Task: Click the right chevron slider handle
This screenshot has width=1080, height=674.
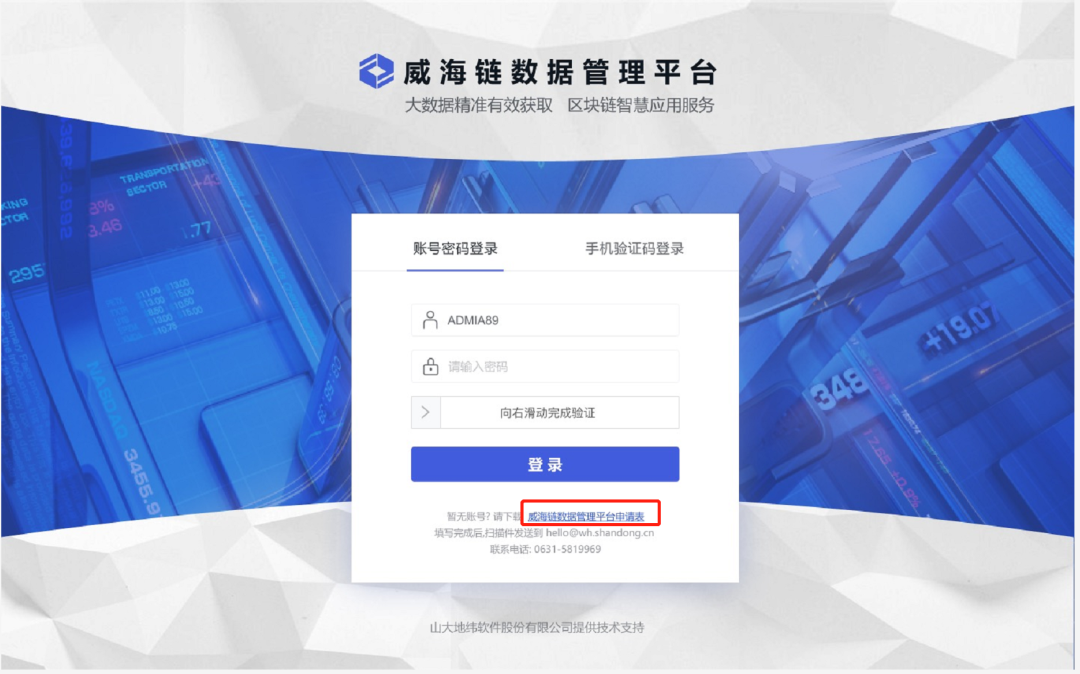Action: (426, 412)
